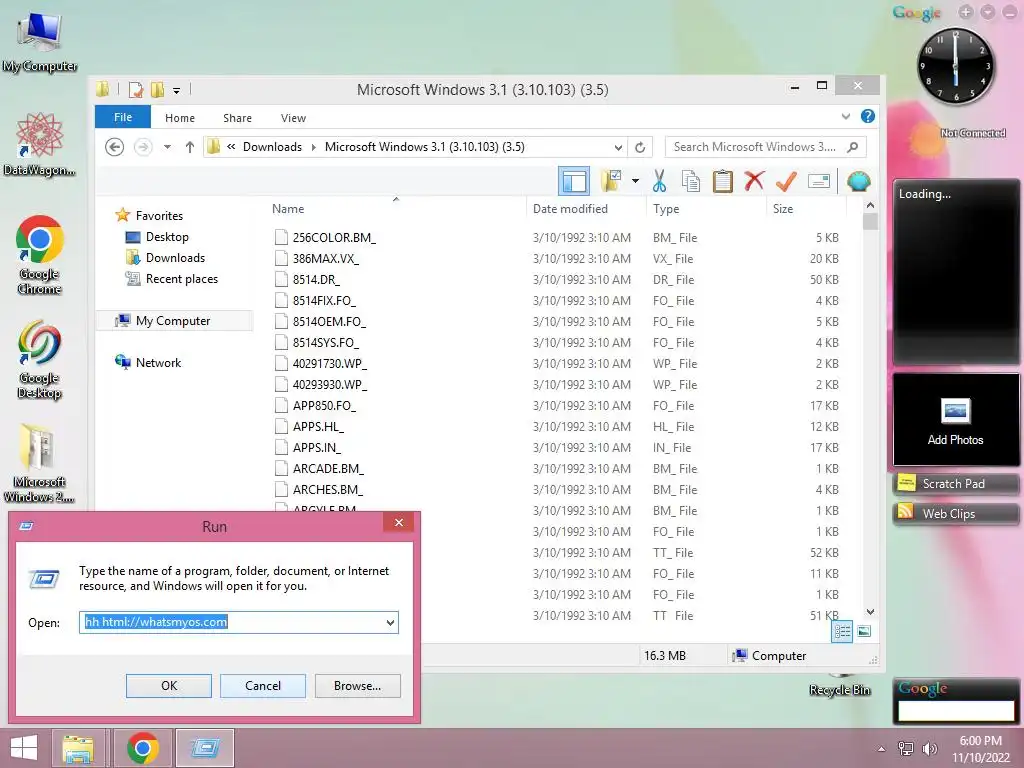Select the Explorer search box
This screenshot has width=1024, height=768.
click(x=765, y=147)
